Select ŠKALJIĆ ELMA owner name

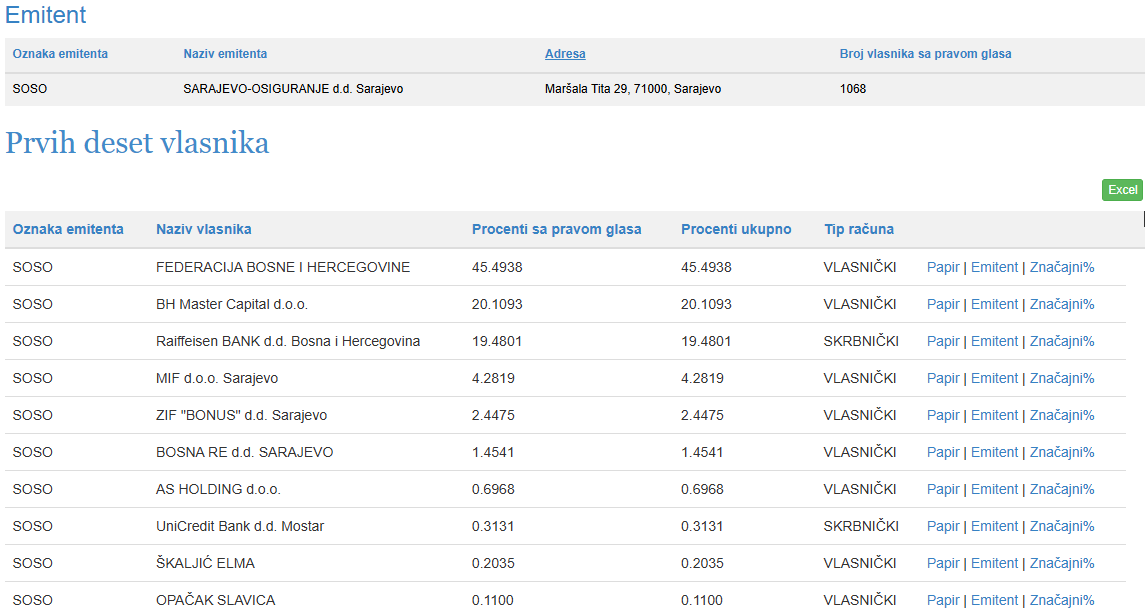(x=205, y=563)
